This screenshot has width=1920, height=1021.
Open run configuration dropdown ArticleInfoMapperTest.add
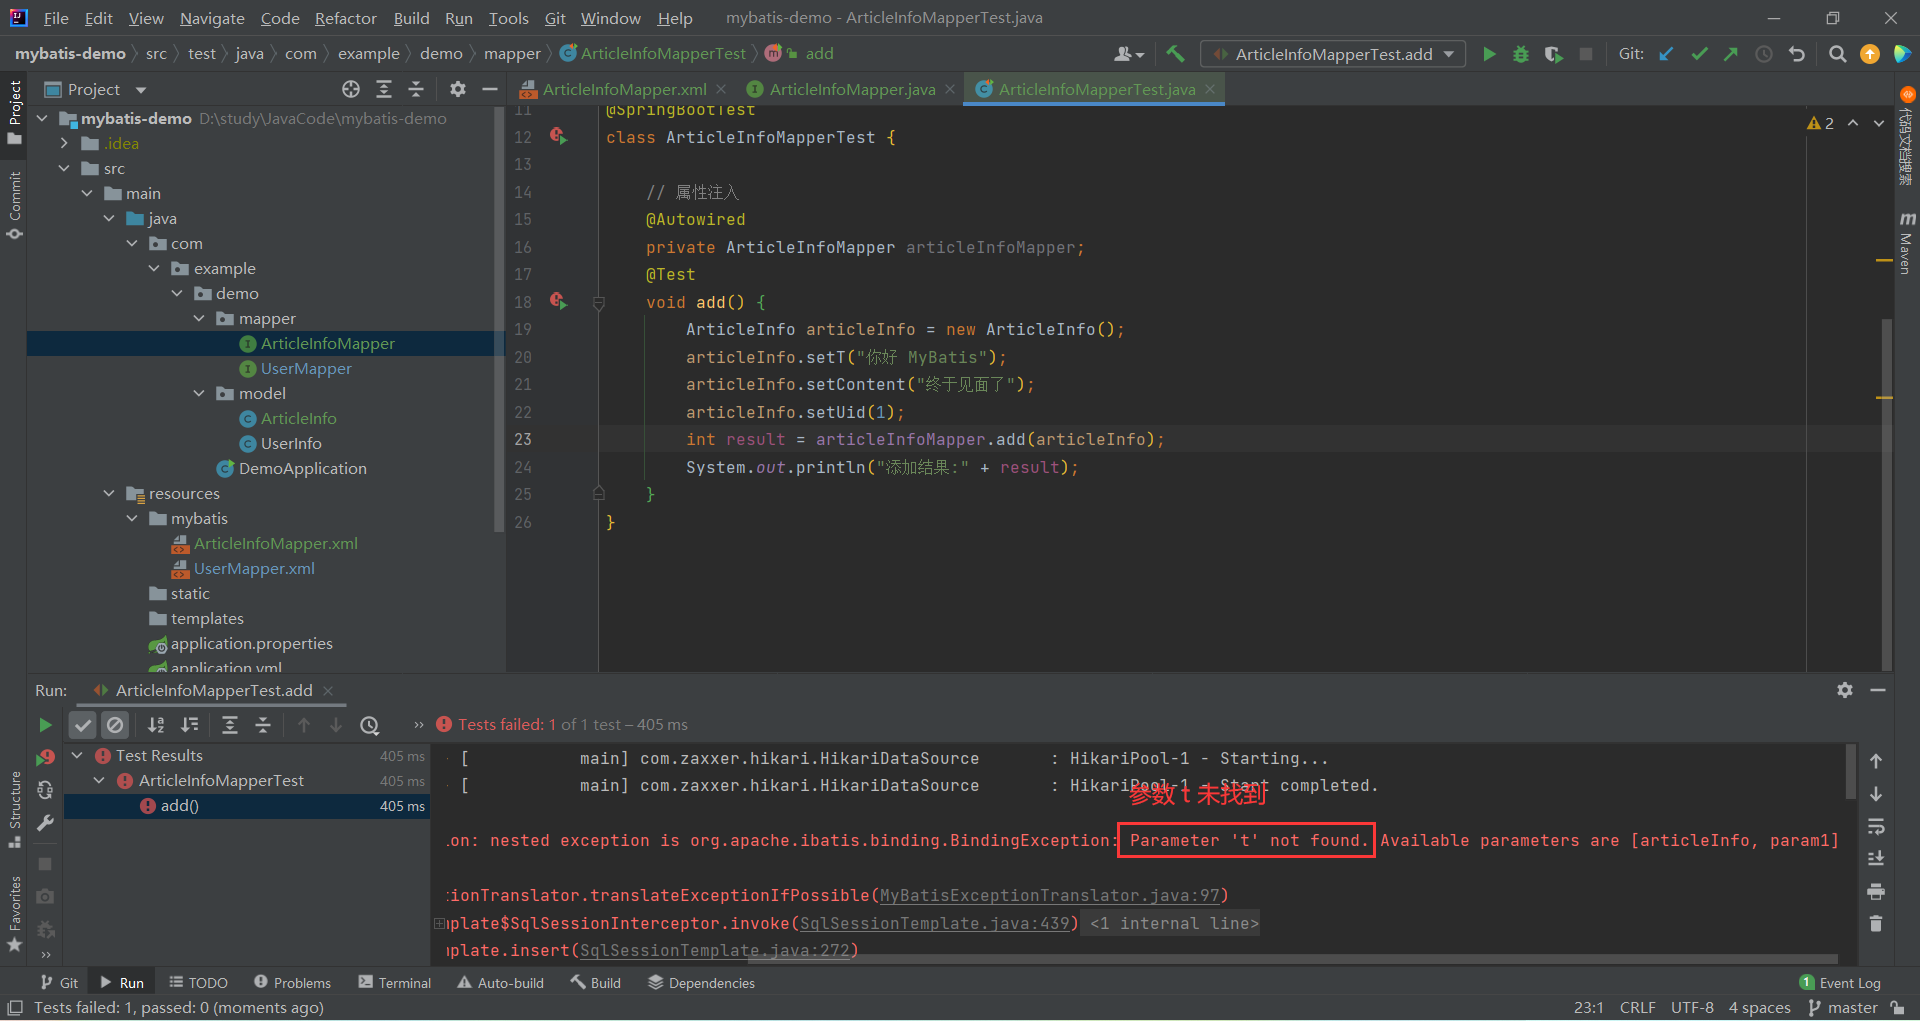click(1334, 54)
